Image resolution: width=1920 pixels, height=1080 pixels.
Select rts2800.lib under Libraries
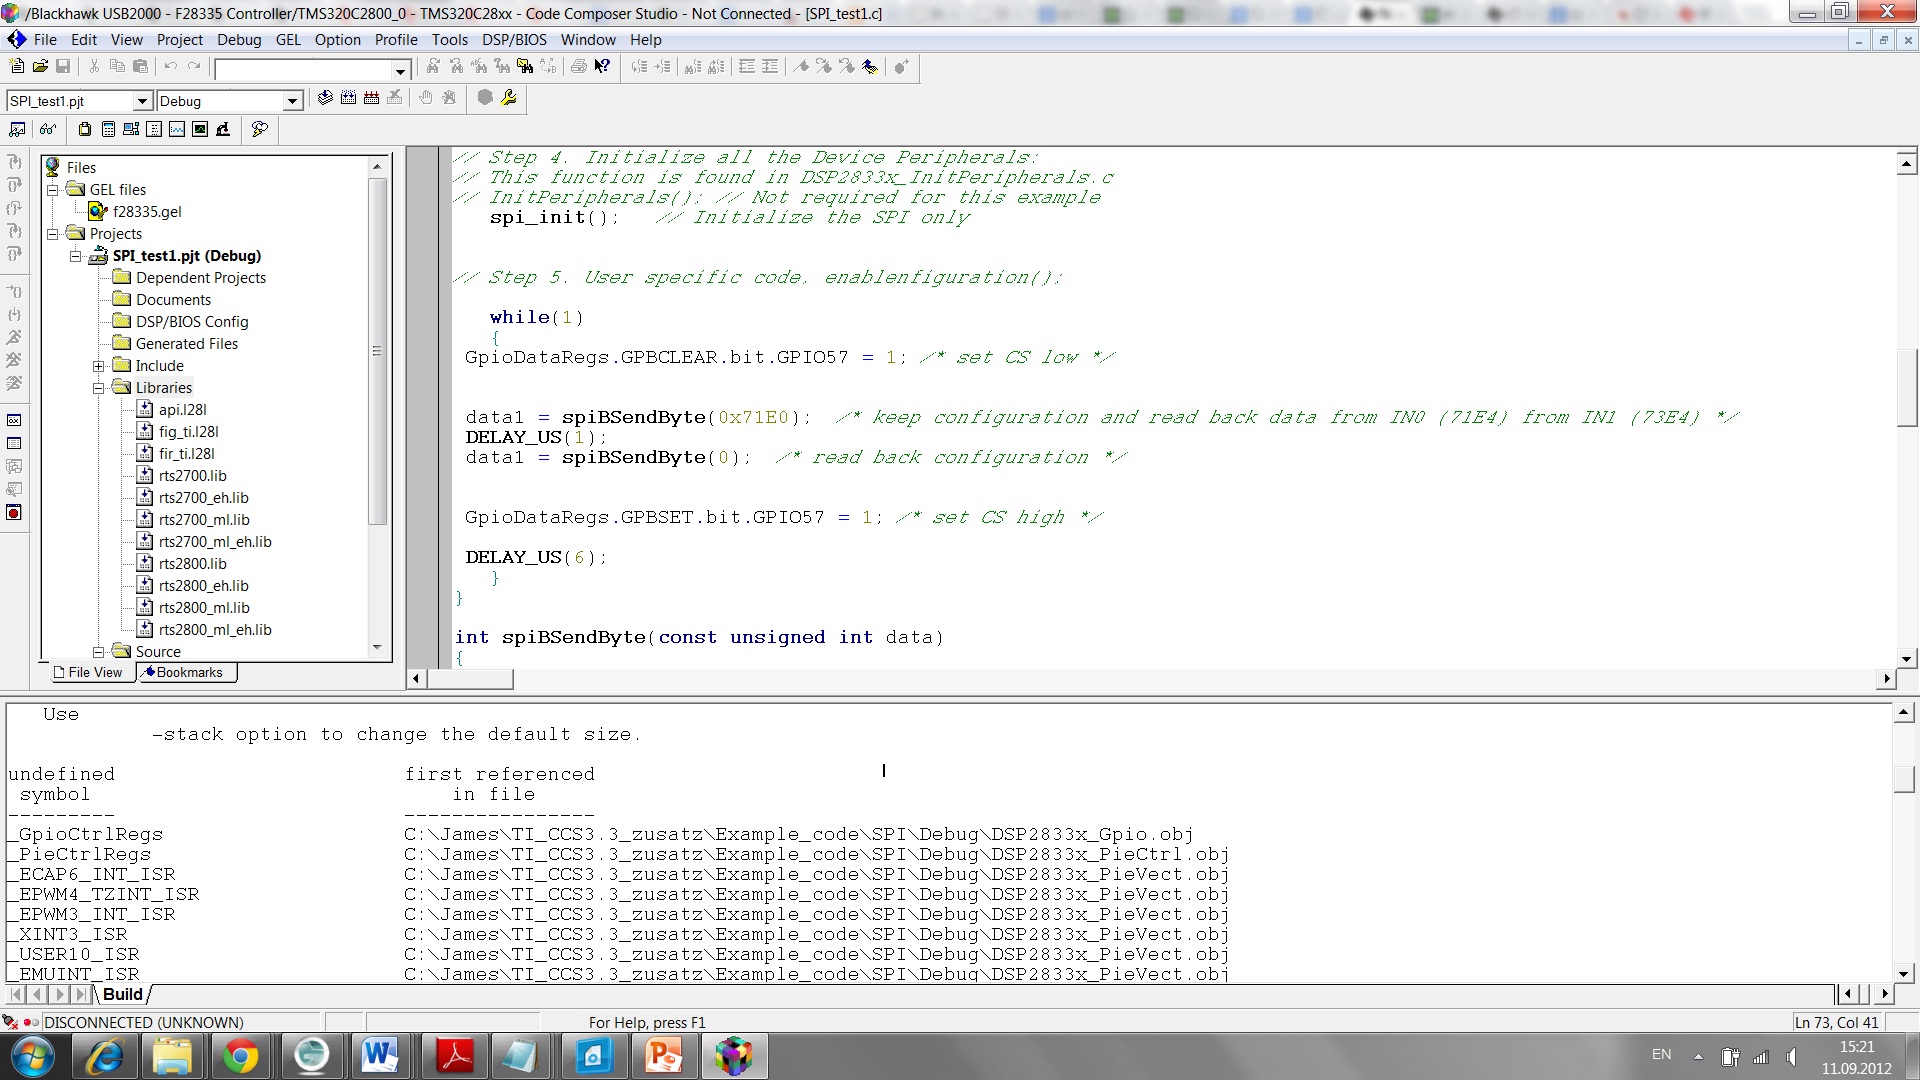click(194, 563)
